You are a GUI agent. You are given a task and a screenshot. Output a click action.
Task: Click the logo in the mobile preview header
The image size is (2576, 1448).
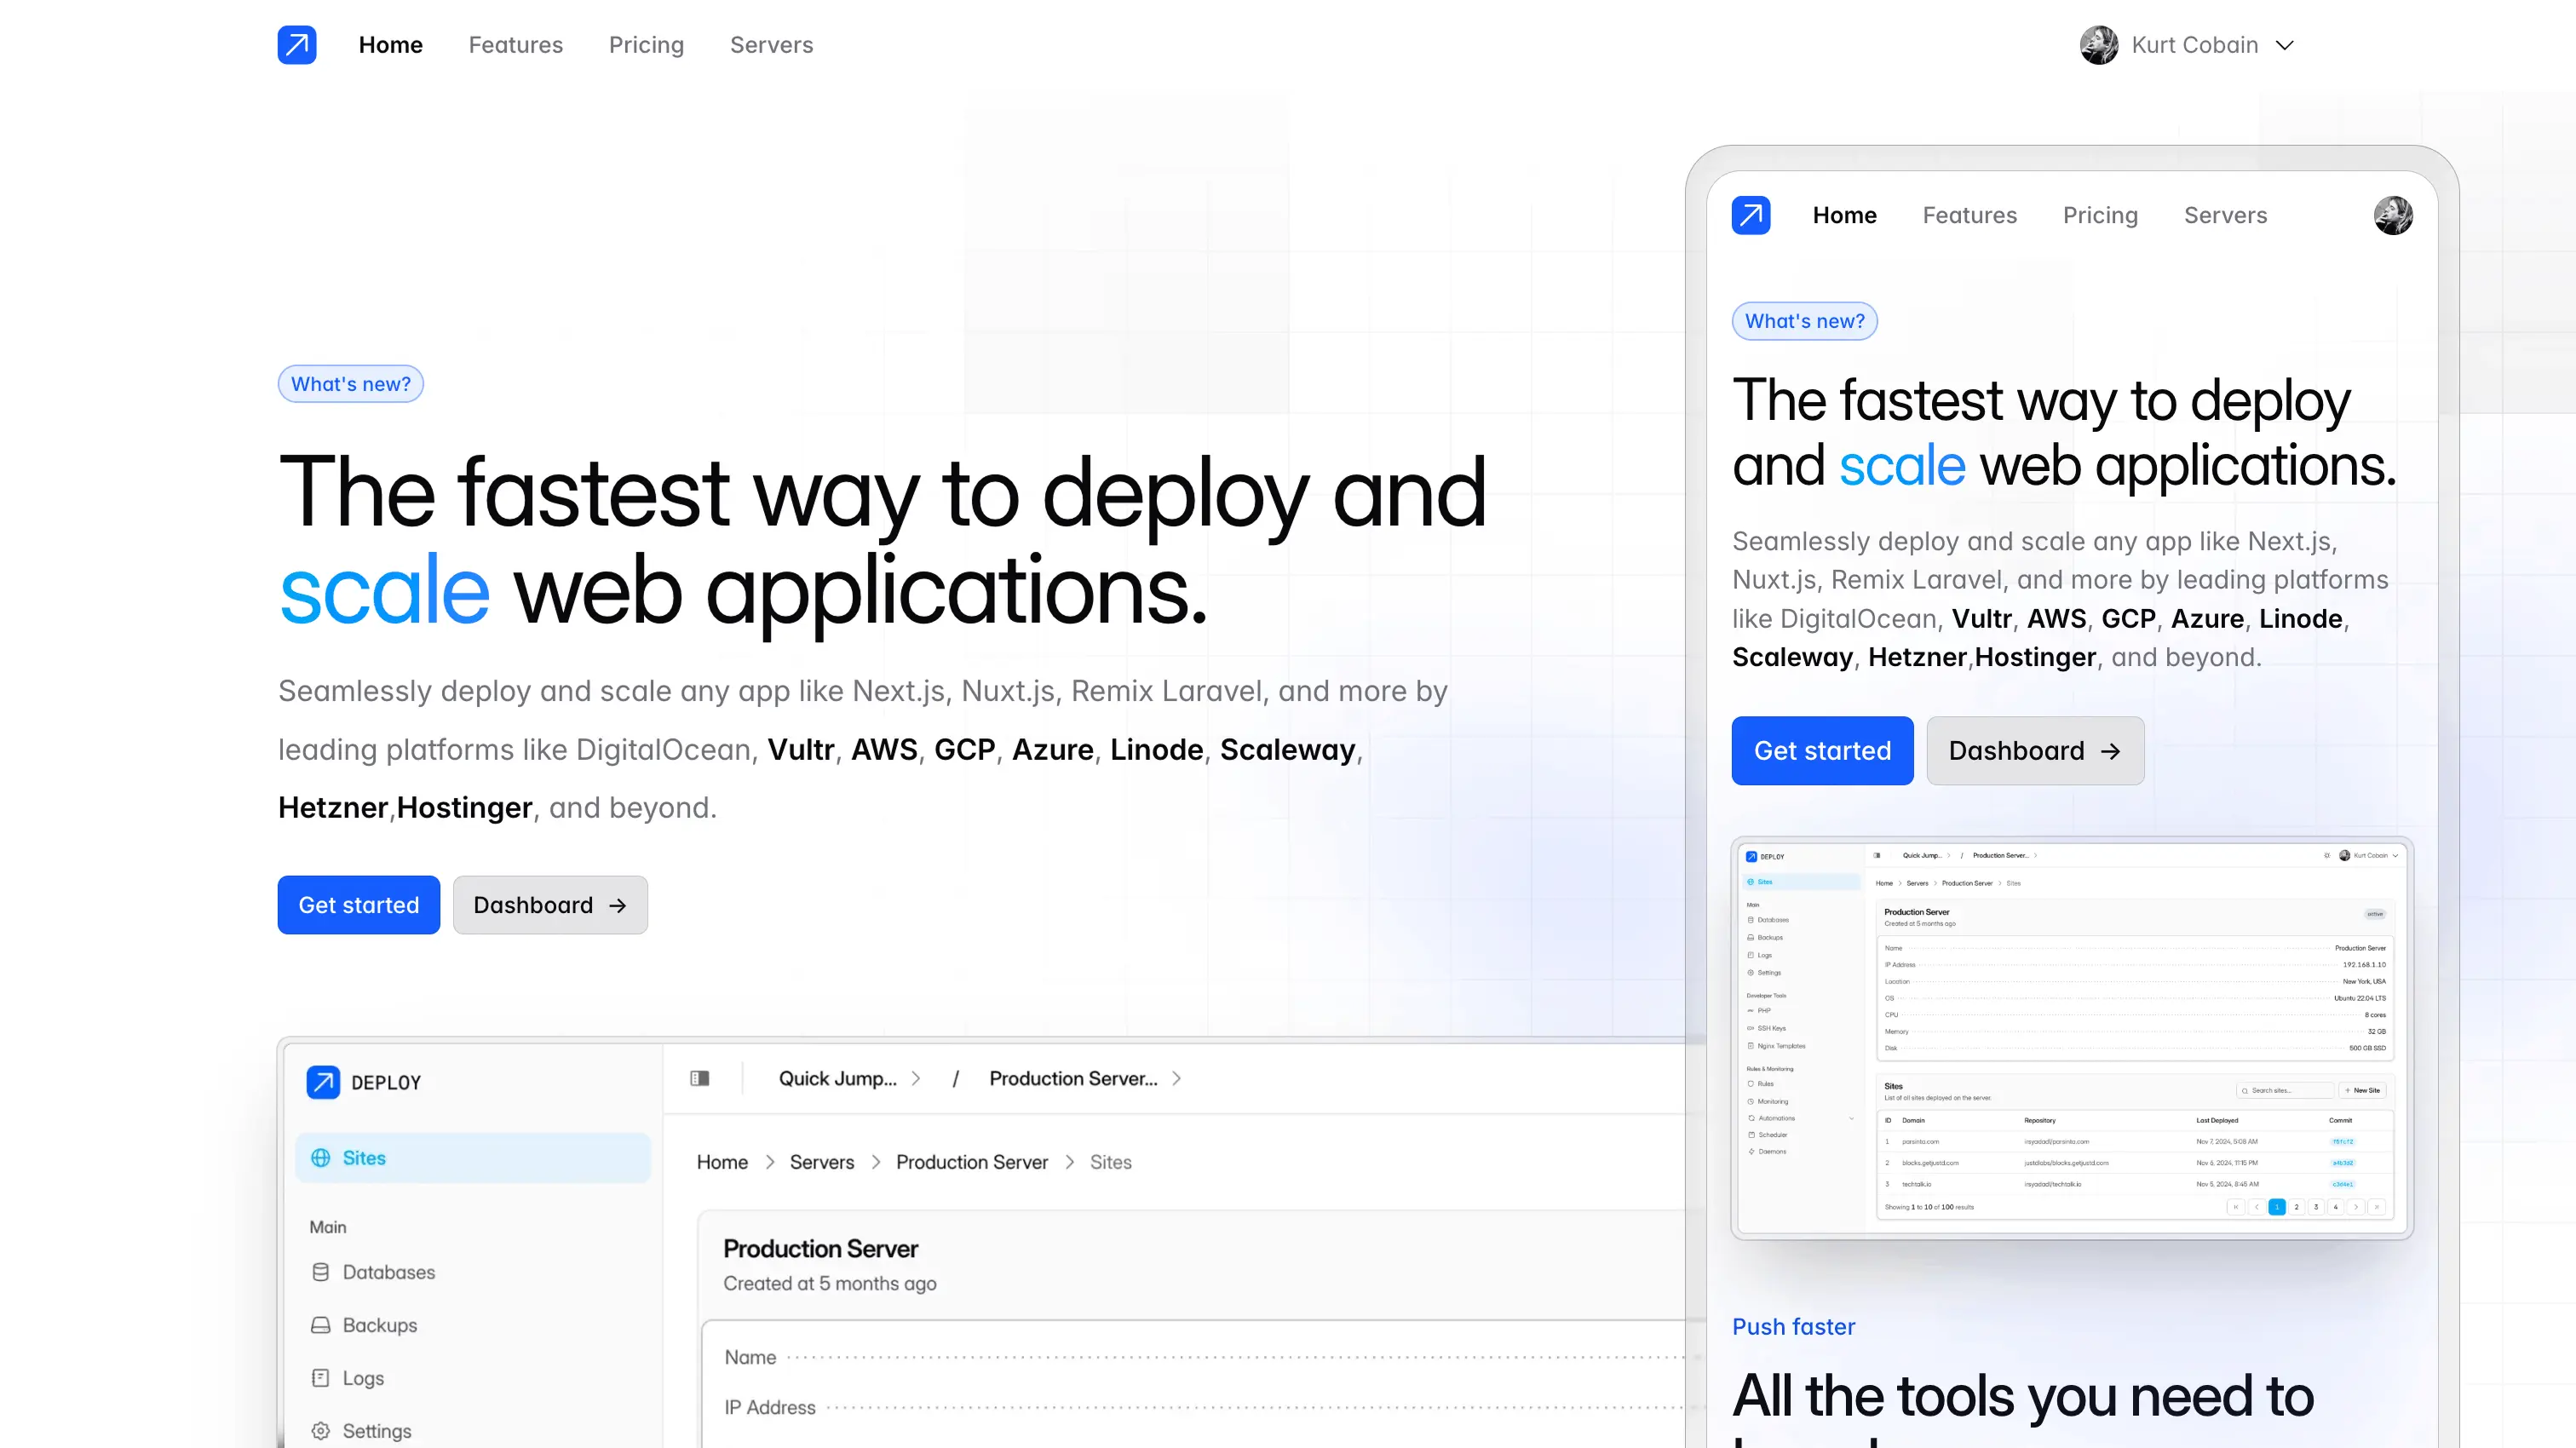coord(1751,215)
